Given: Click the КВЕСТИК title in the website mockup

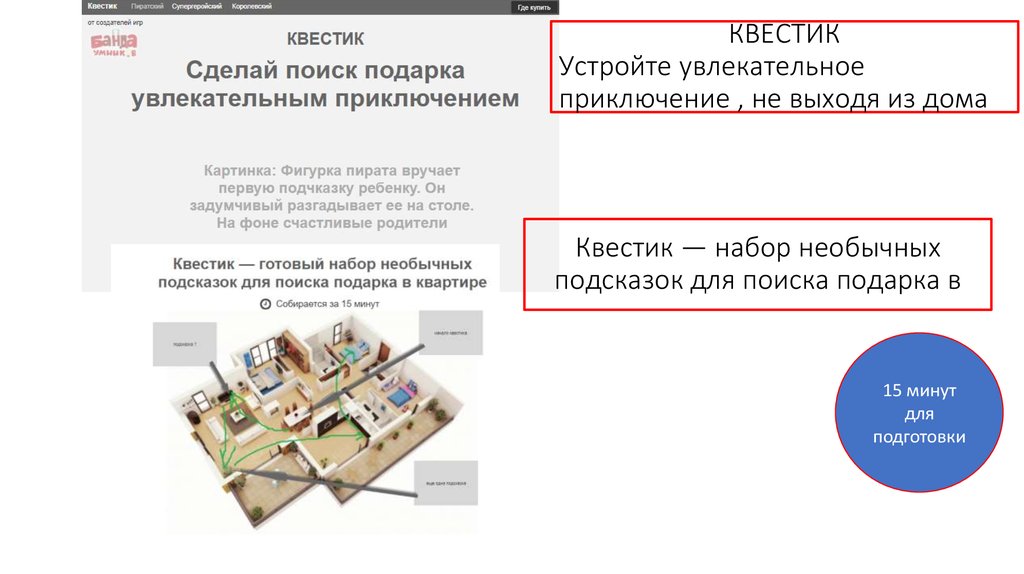Looking at the screenshot, I should (x=325, y=39).
